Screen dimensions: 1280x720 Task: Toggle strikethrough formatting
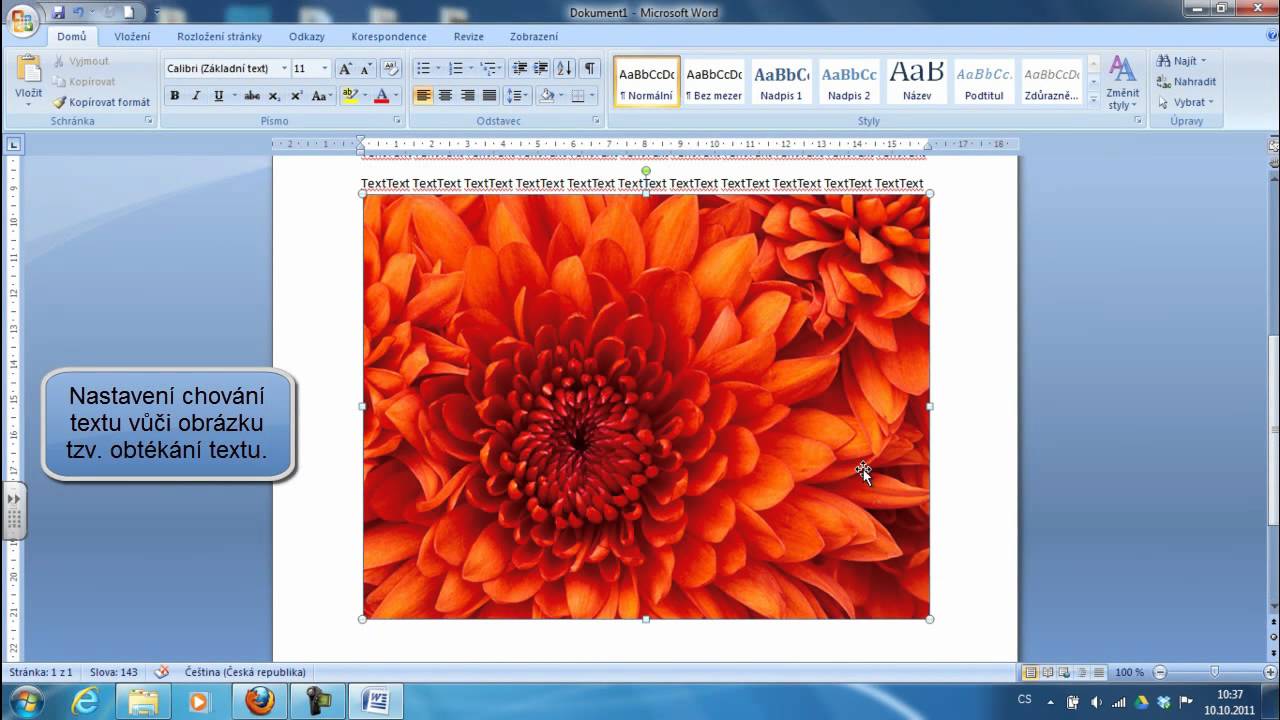[x=252, y=96]
